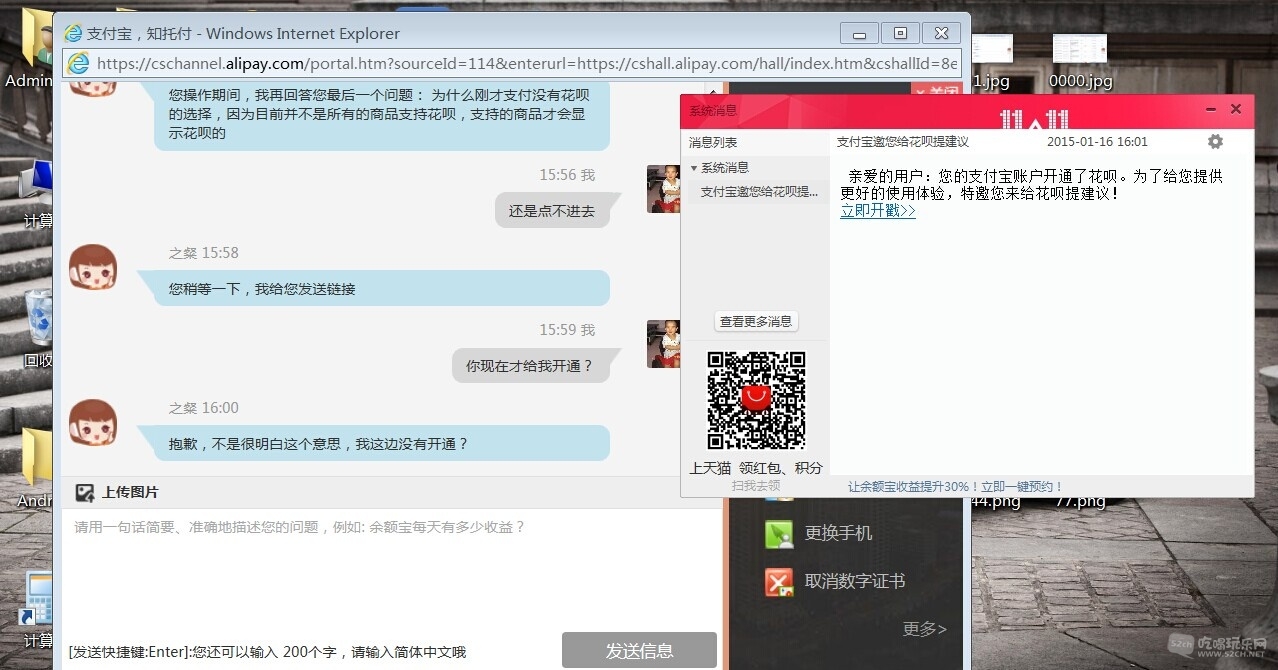Click the 更换手机 menu entry text
This screenshot has width=1278, height=670.
click(x=838, y=533)
